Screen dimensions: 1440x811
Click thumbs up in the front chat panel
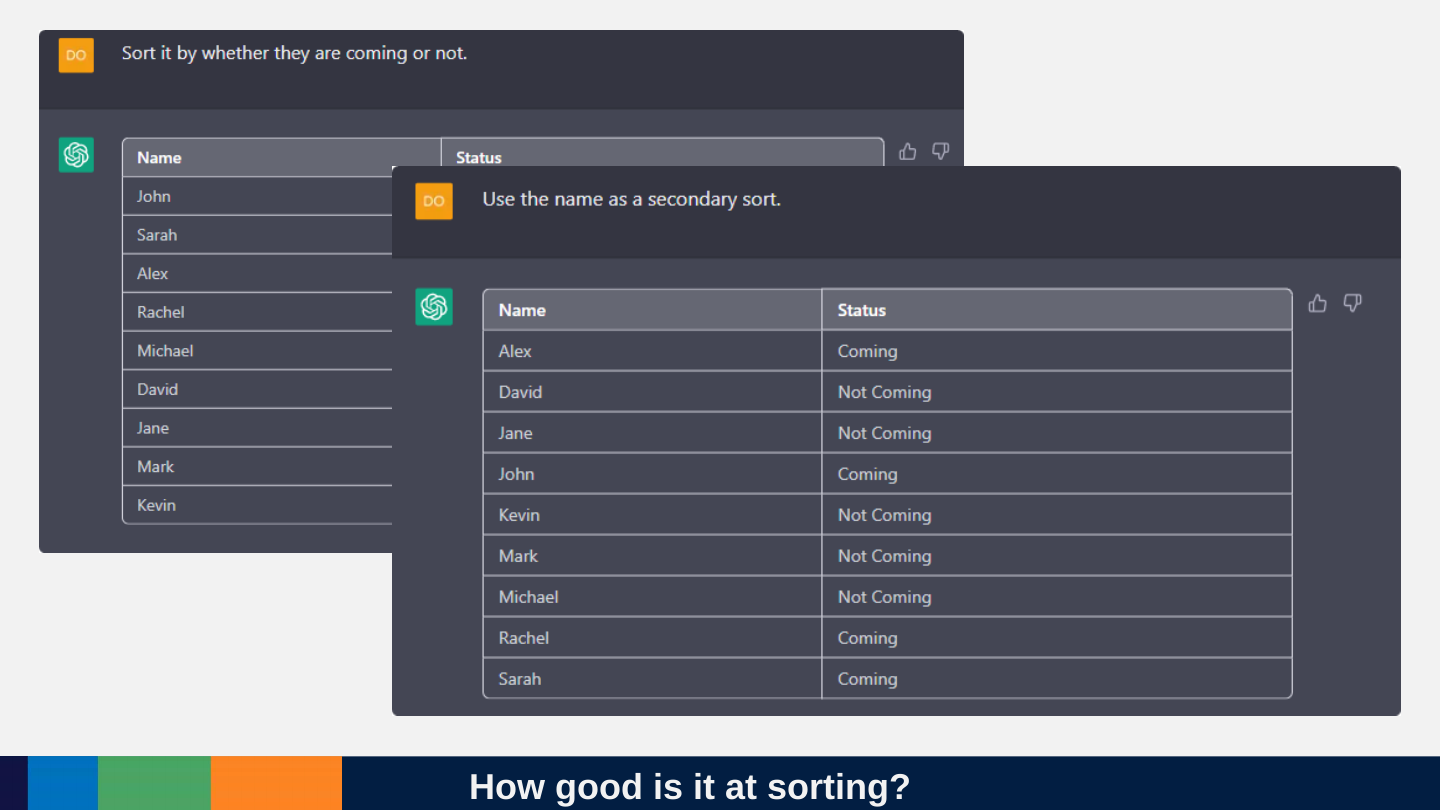(x=1318, y=303)
